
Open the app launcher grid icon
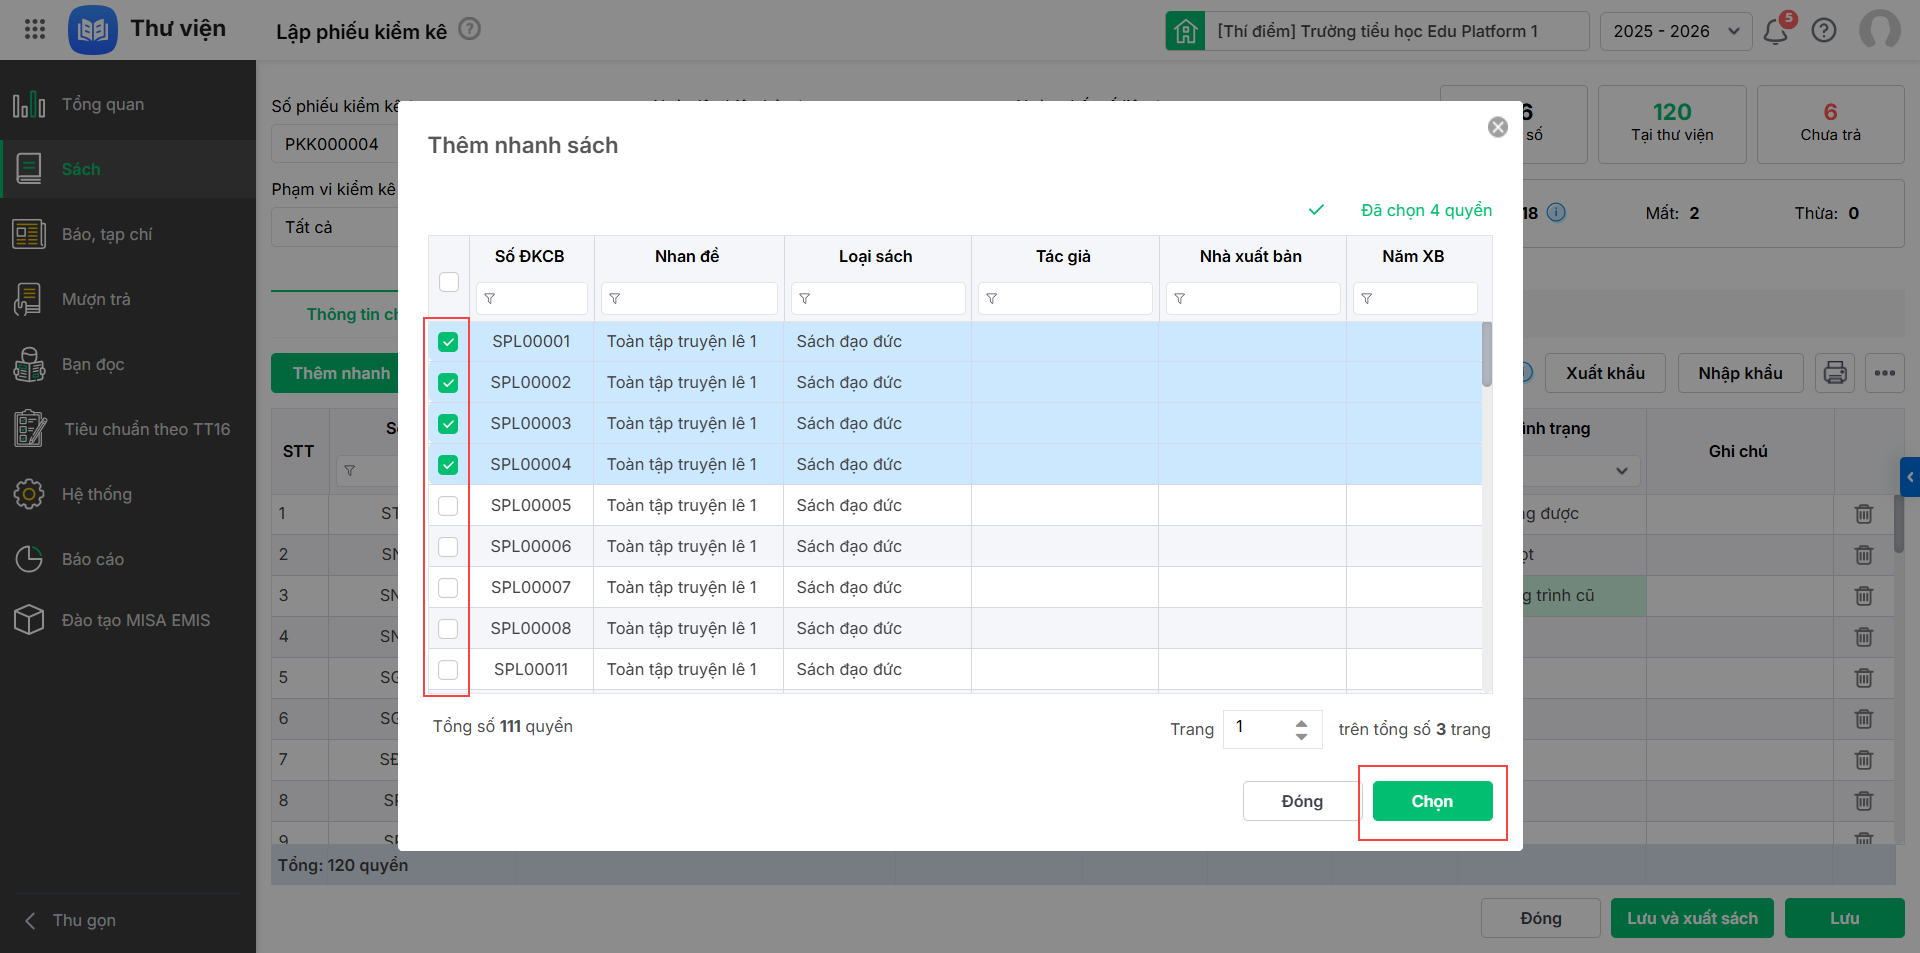(x=35, y=29)
